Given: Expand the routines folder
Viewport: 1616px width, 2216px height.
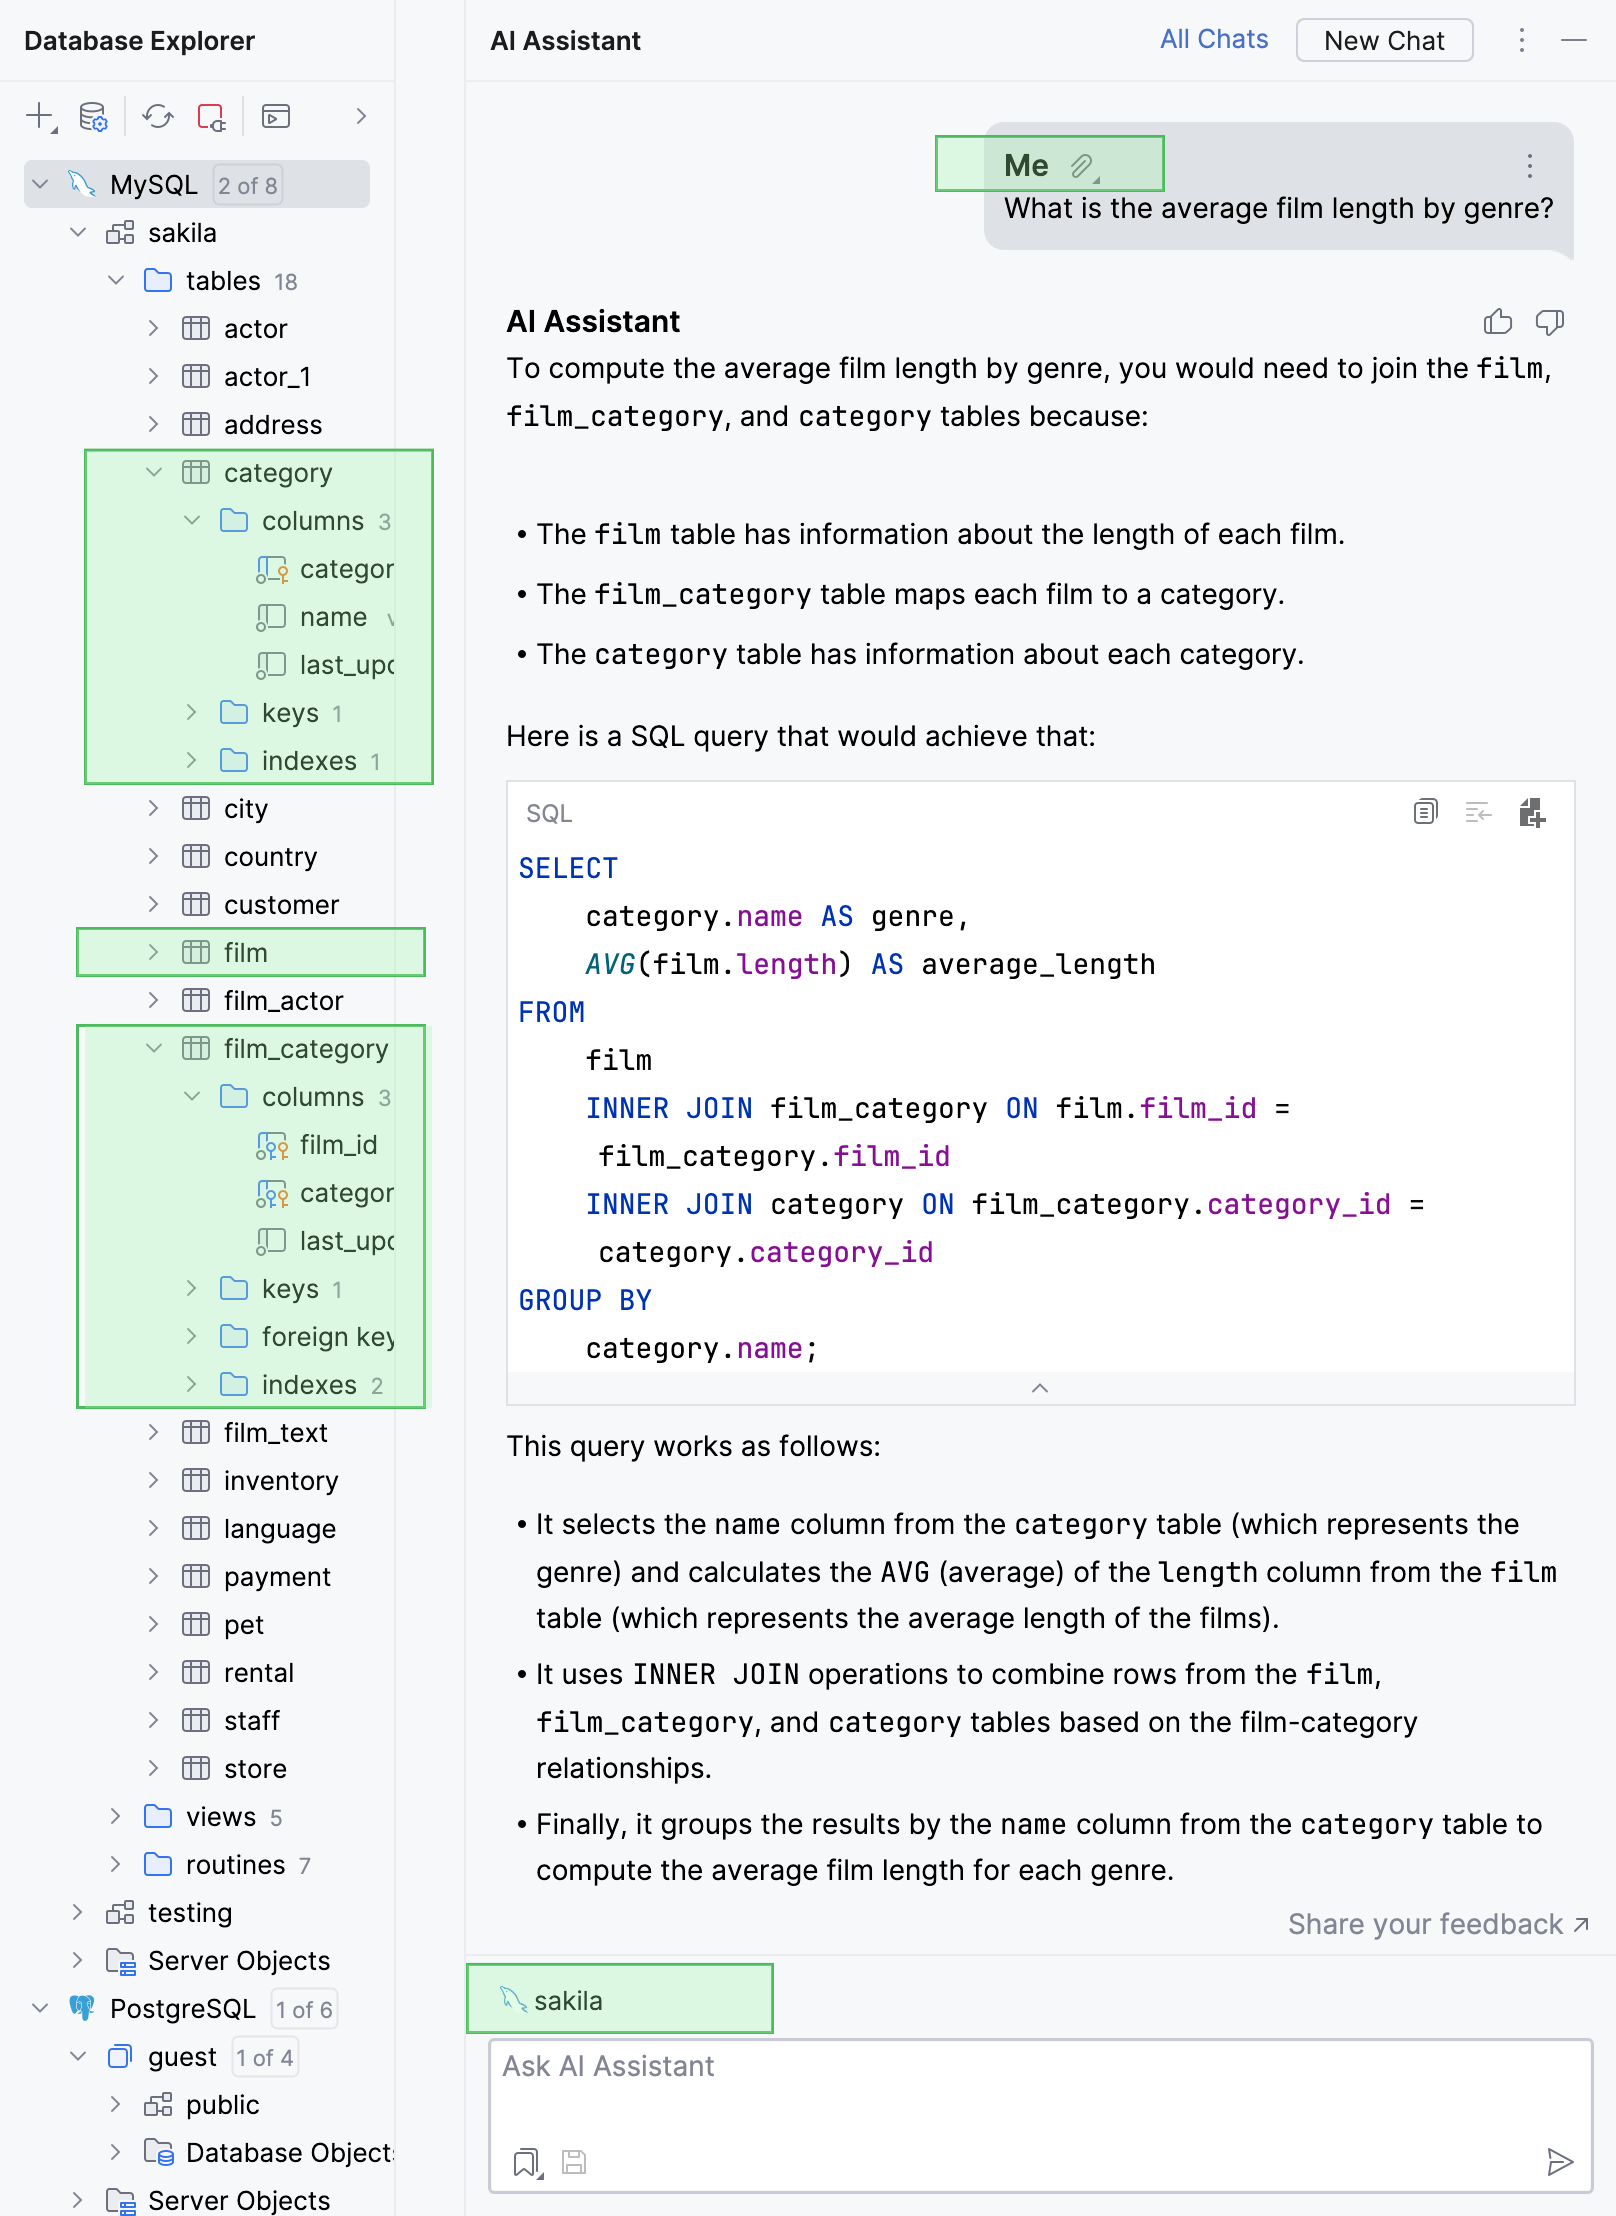Looking at the screenshot, I should 115,1865.
